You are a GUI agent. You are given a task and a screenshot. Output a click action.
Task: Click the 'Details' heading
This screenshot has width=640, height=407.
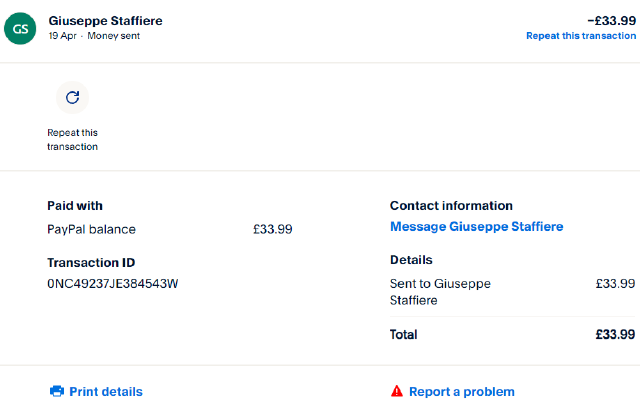pos(410,260)
